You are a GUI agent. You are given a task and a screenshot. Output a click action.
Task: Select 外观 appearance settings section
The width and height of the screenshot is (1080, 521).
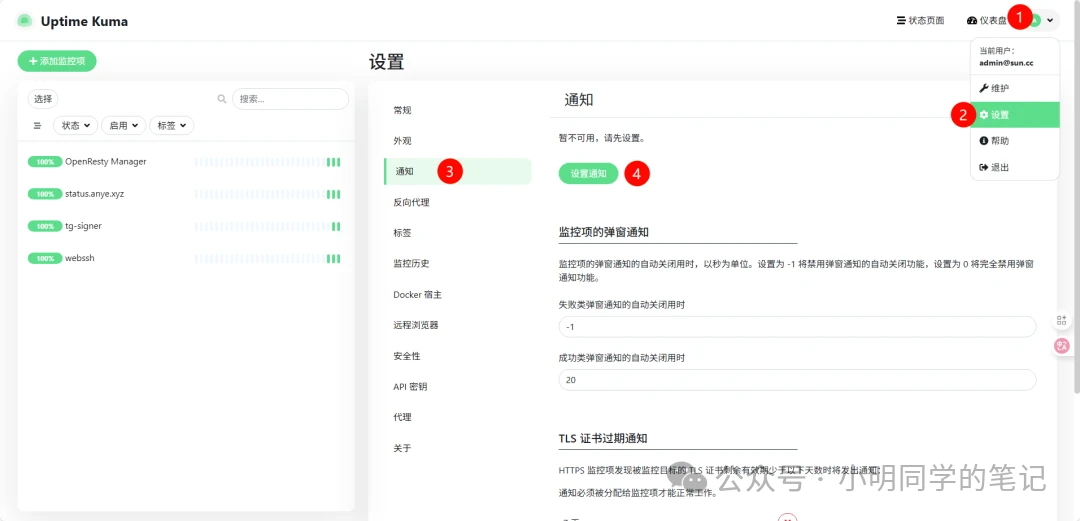(457, 141)
